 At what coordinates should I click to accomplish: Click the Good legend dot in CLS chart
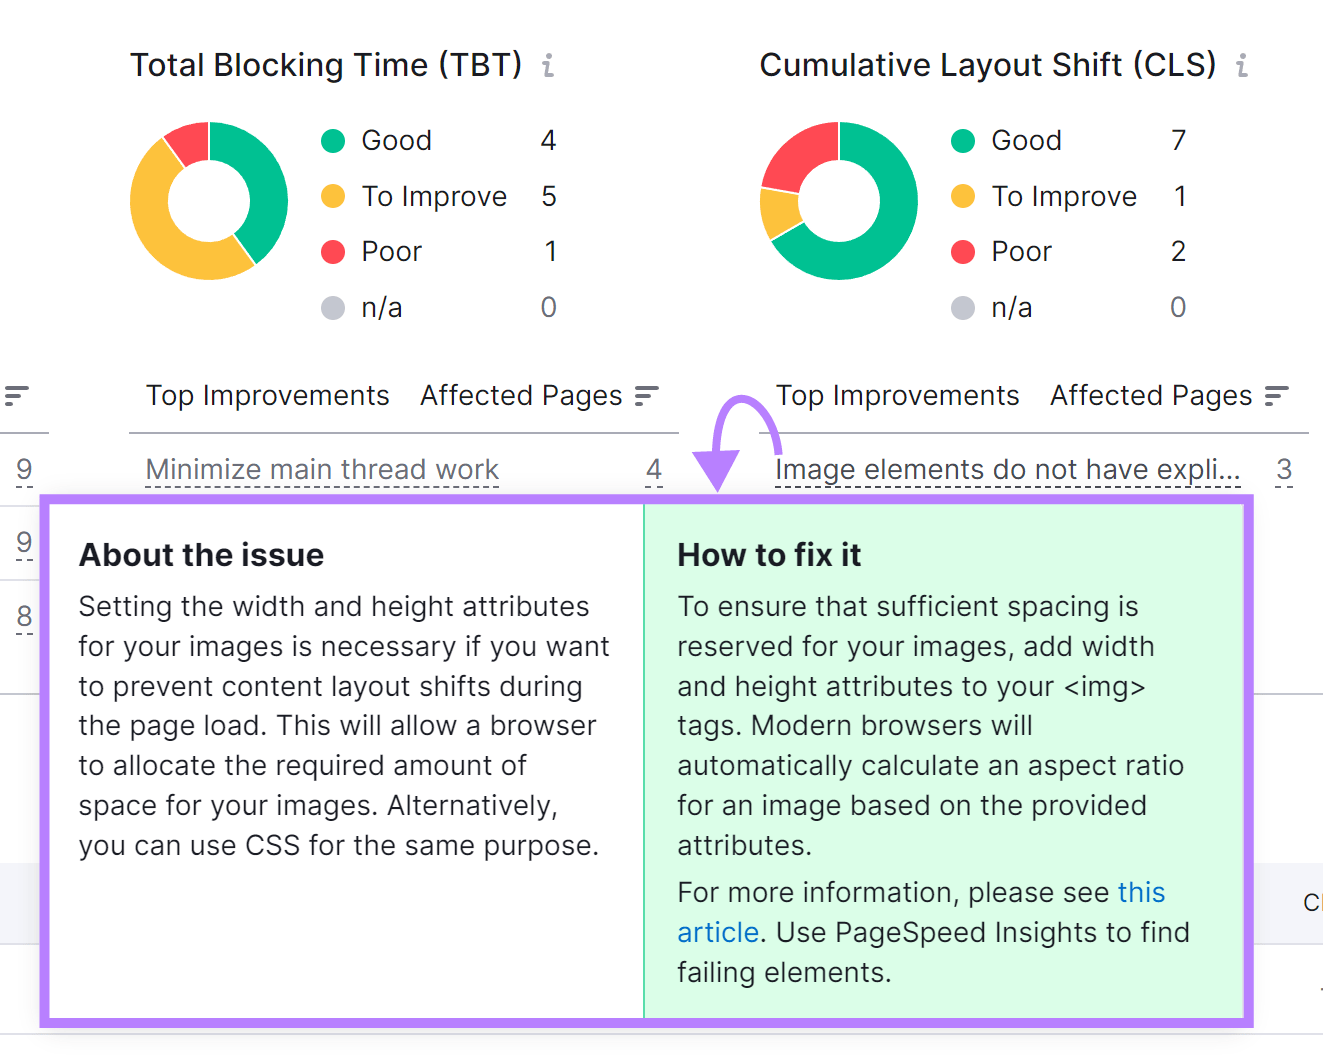pos(962,140)
